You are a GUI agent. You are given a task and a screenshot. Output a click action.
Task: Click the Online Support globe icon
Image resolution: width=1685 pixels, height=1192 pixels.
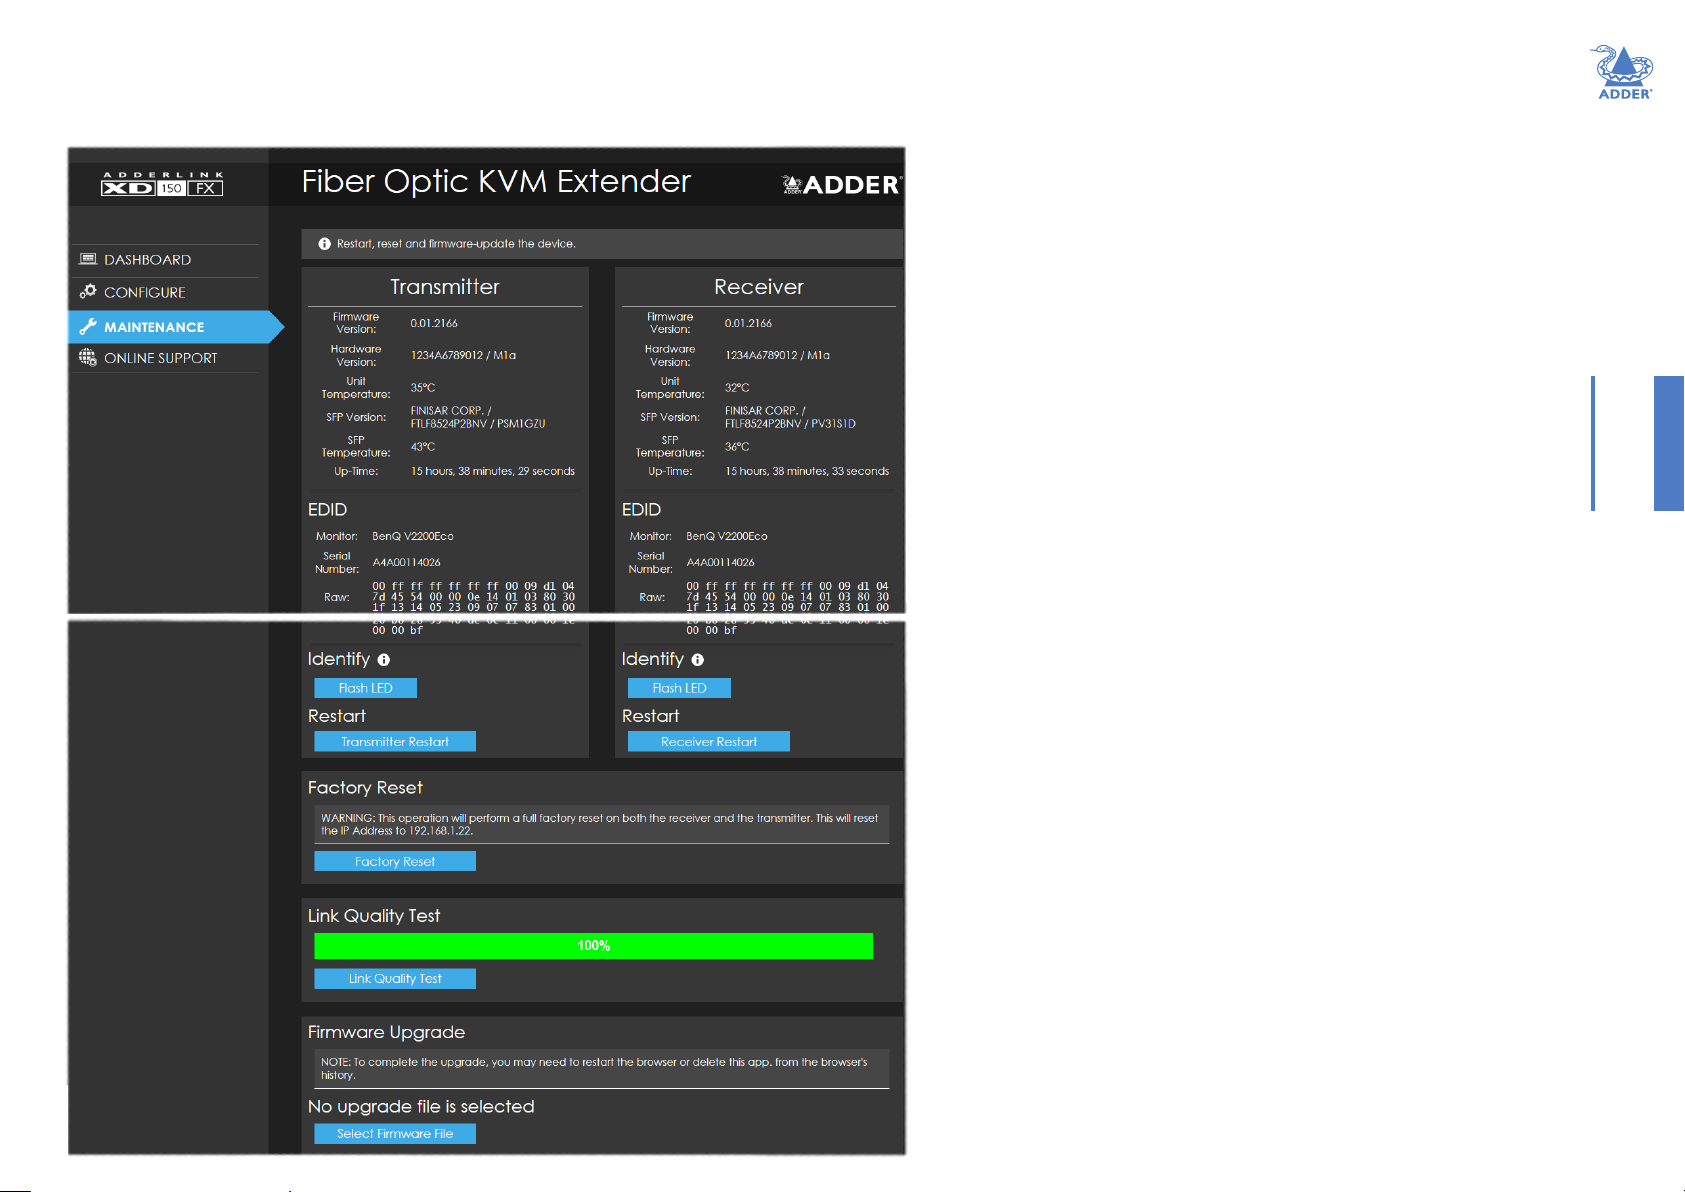[88, 357]
